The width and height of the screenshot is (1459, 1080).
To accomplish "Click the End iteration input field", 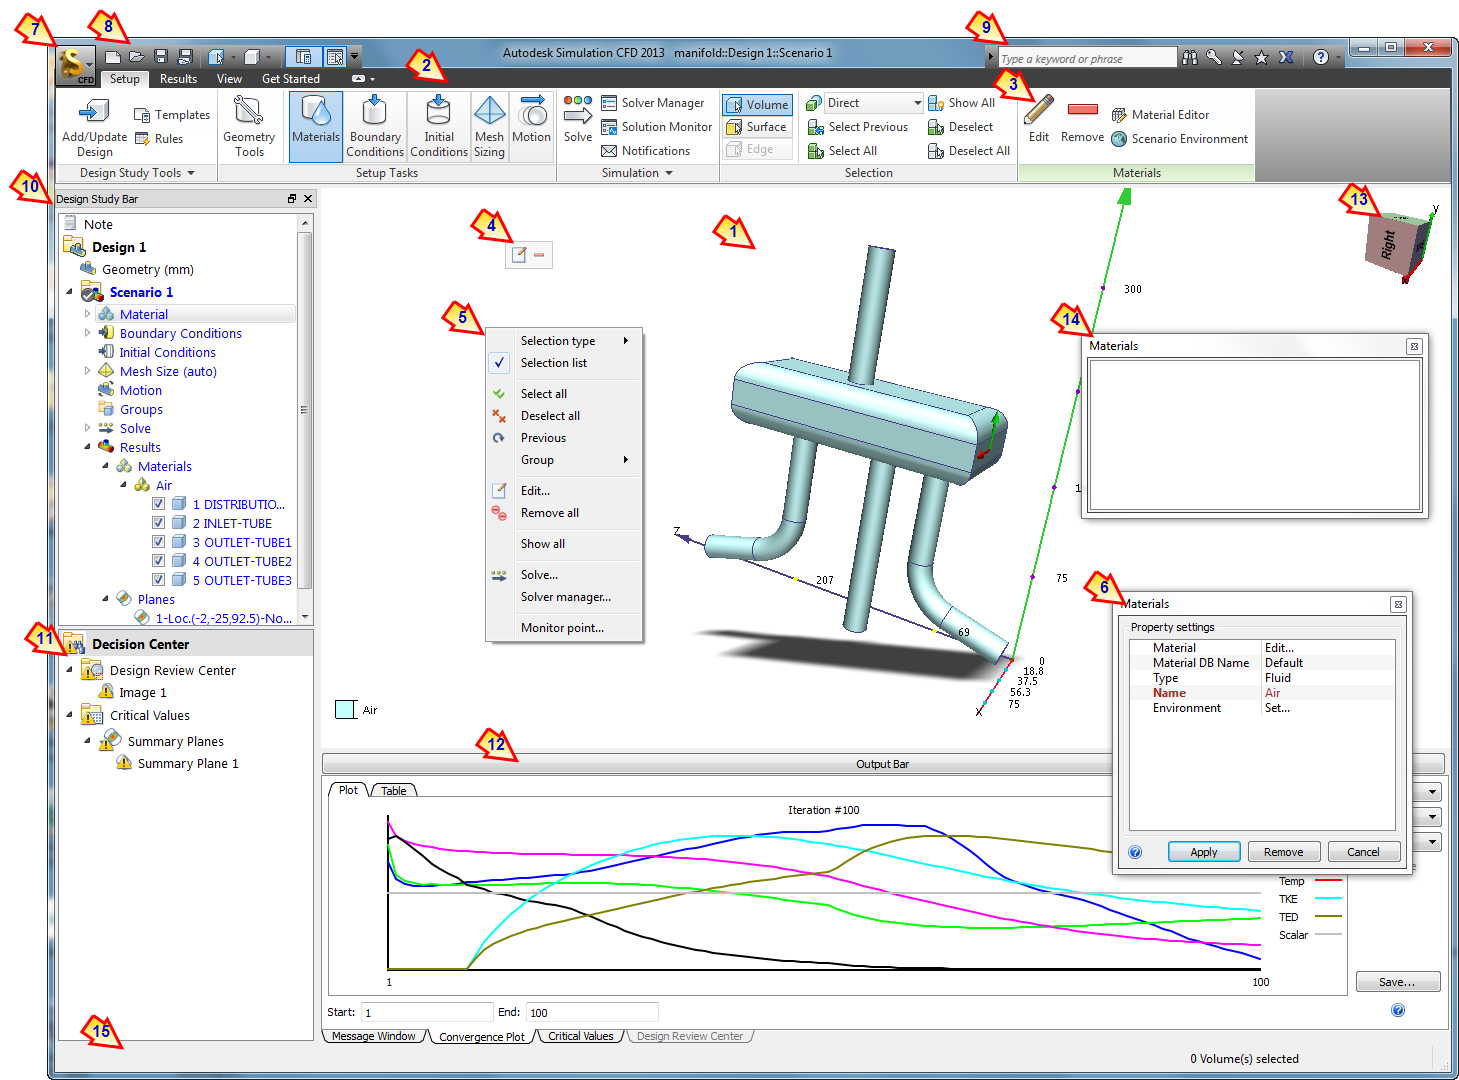I will [592, 1012].
